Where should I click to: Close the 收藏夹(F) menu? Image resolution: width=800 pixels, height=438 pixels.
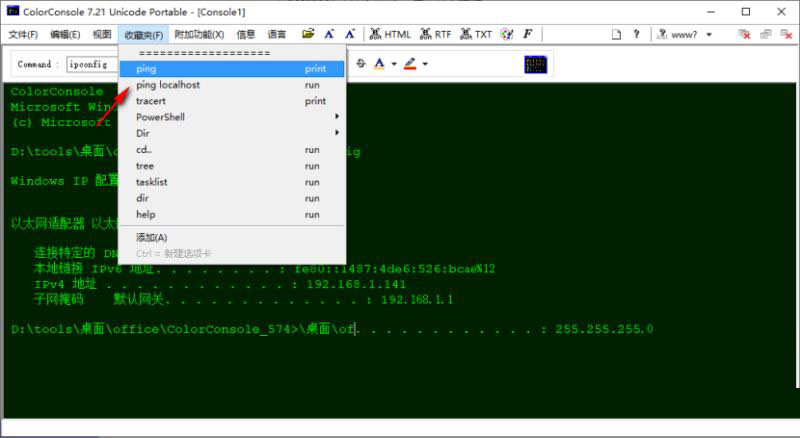(x=144, y=35)
